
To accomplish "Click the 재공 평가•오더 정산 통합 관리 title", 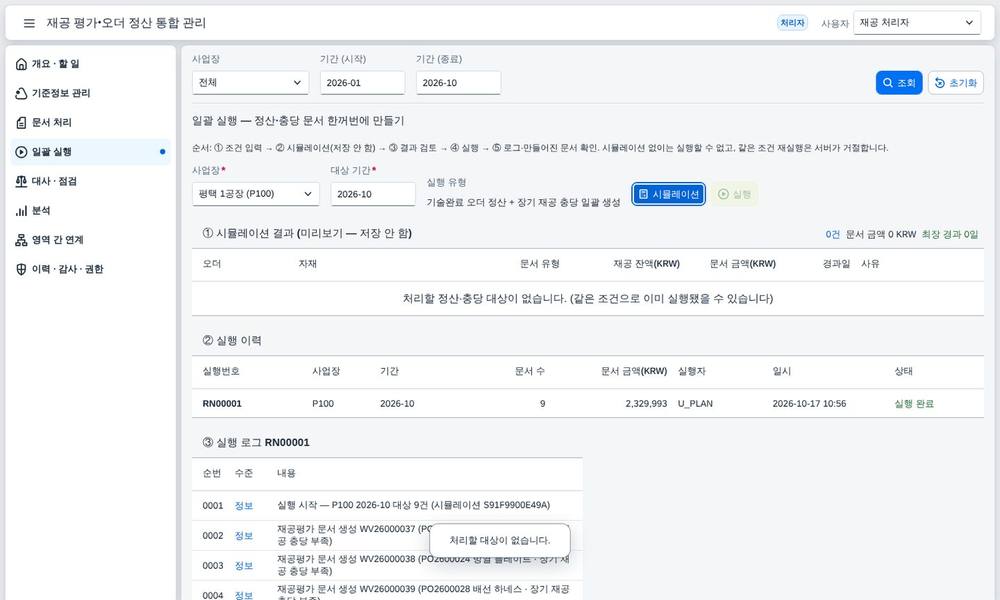I will click(x=126, y=23).
